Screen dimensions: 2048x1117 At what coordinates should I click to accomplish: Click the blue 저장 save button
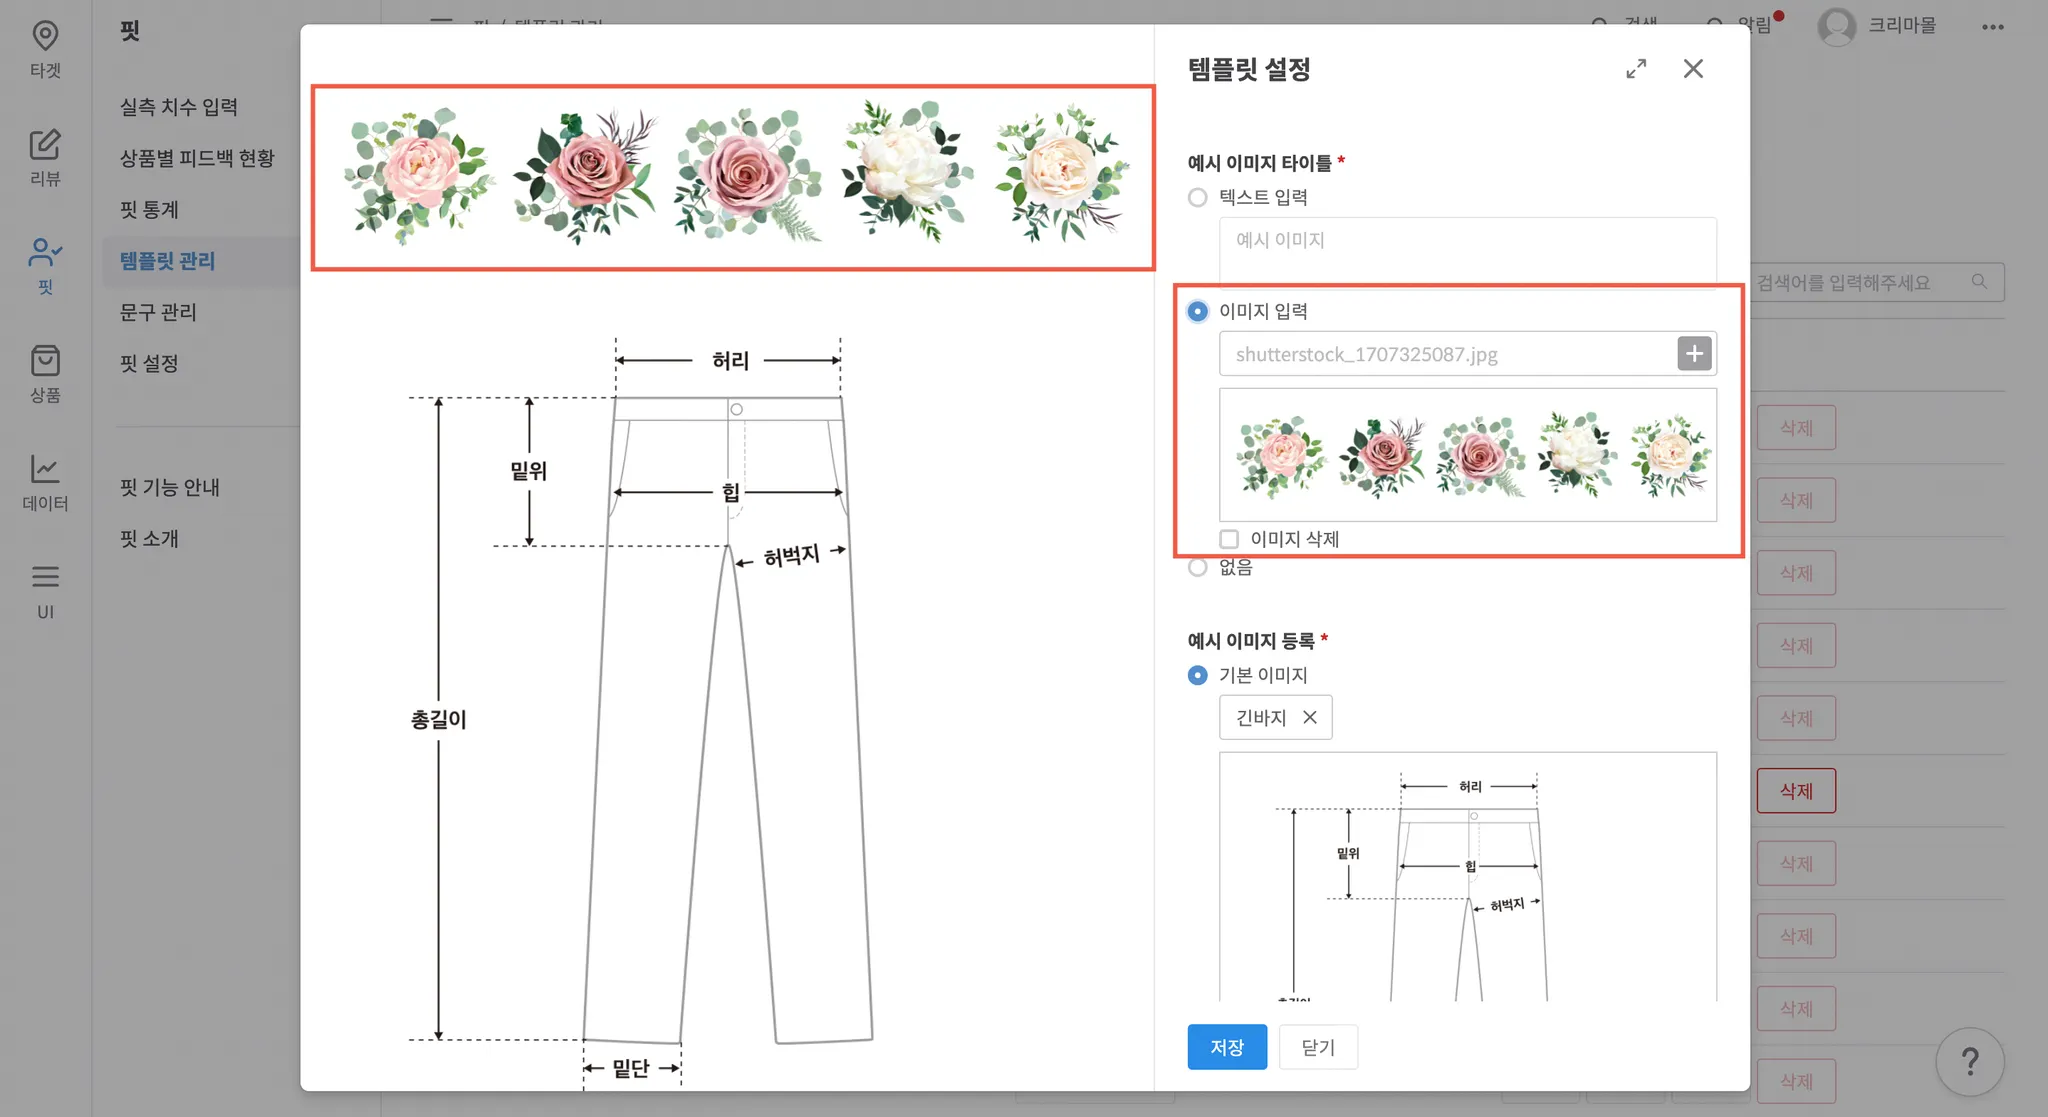click(x=1227, y=1047)
